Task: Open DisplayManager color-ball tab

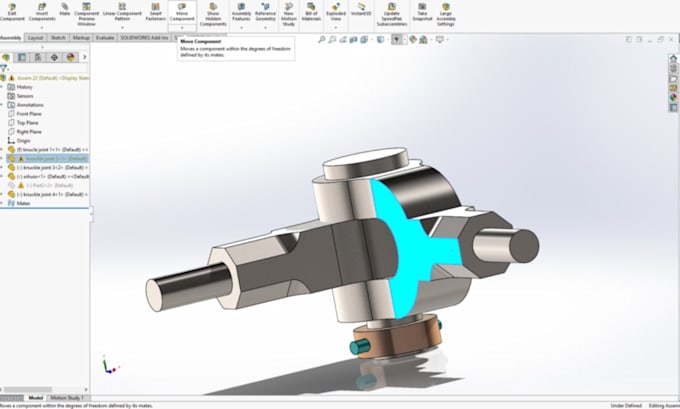Action: point(70,57)
